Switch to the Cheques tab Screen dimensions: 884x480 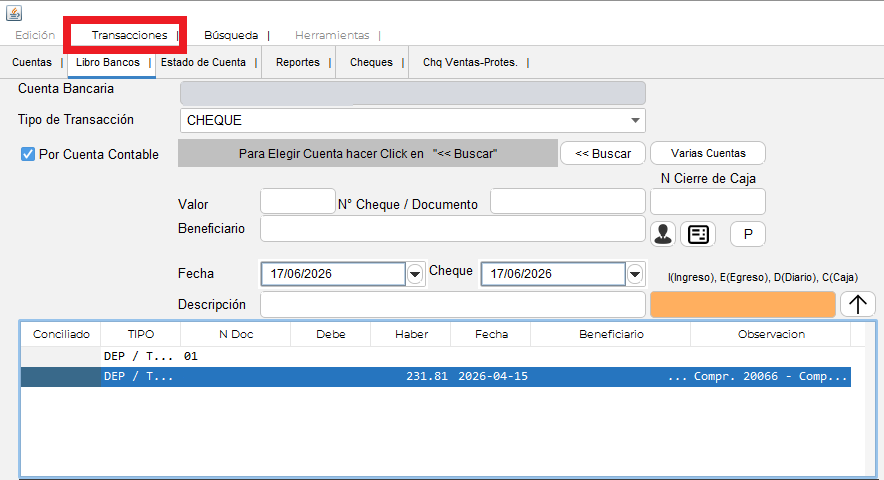click(x=371, y=62)
